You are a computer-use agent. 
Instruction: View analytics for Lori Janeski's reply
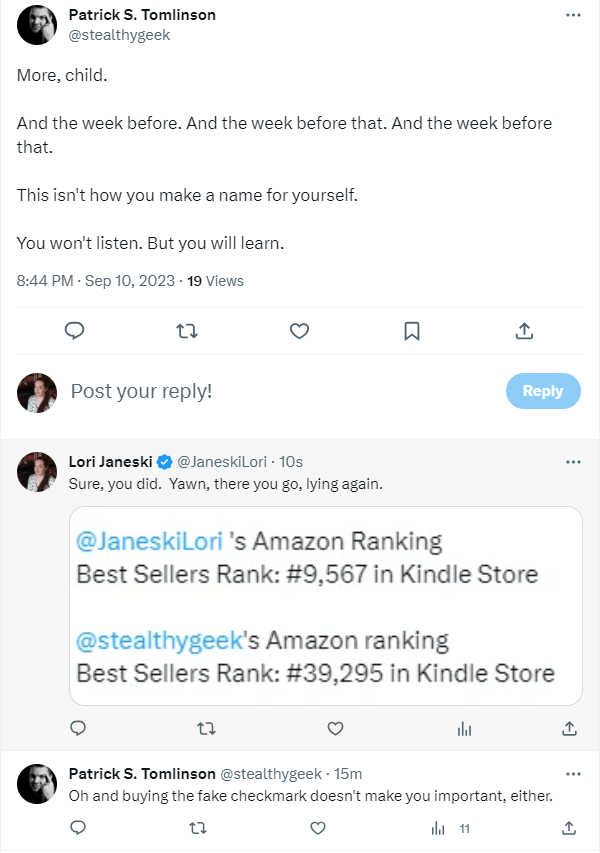tap(464, 728)
